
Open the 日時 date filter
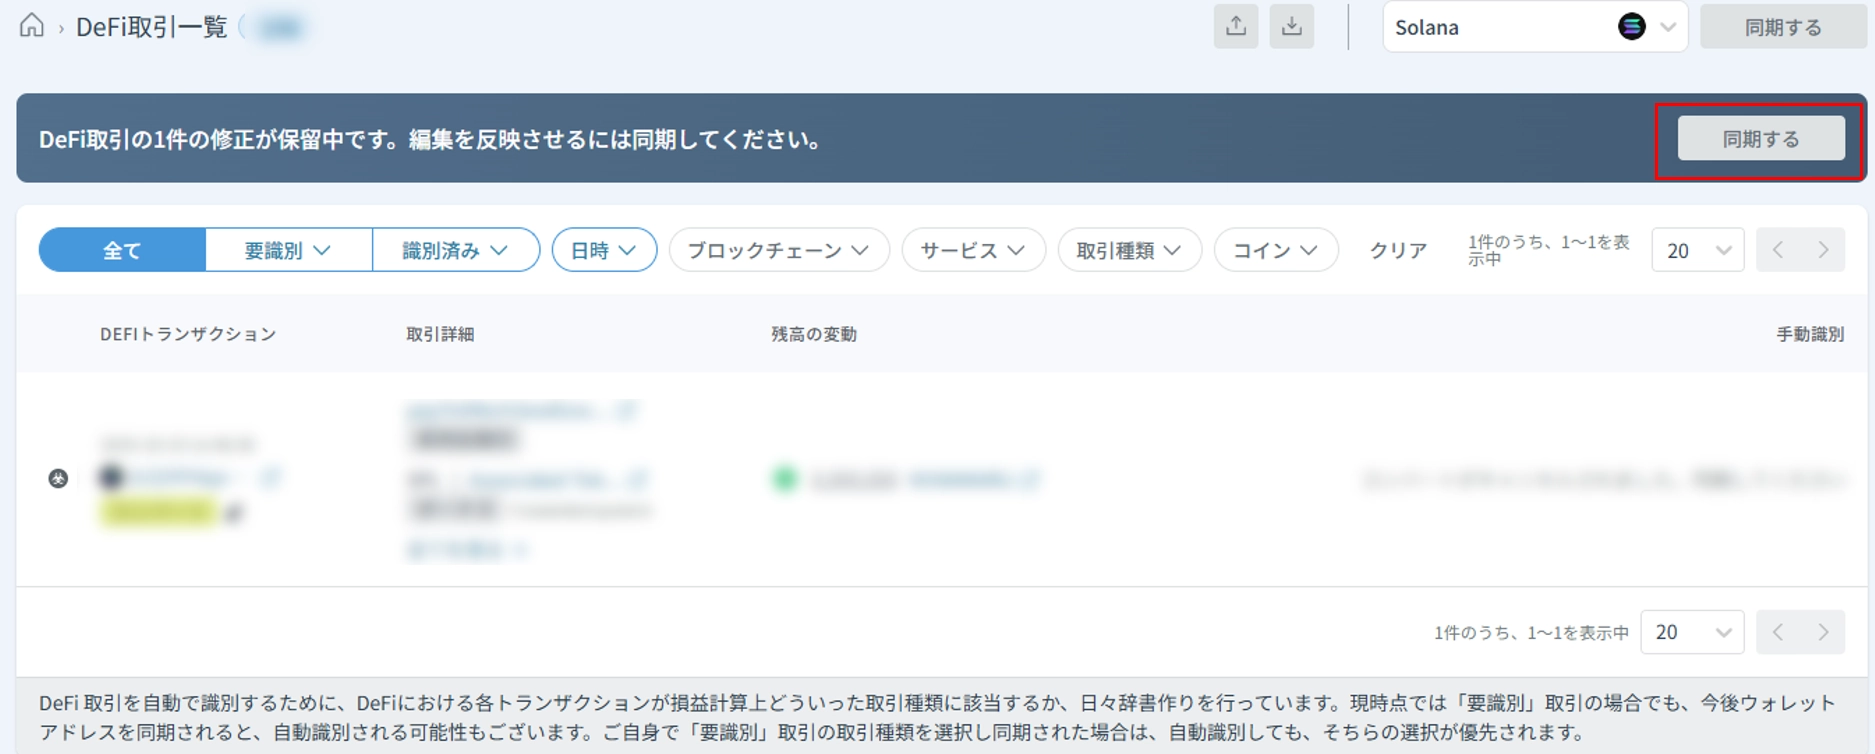click(604, 250)
